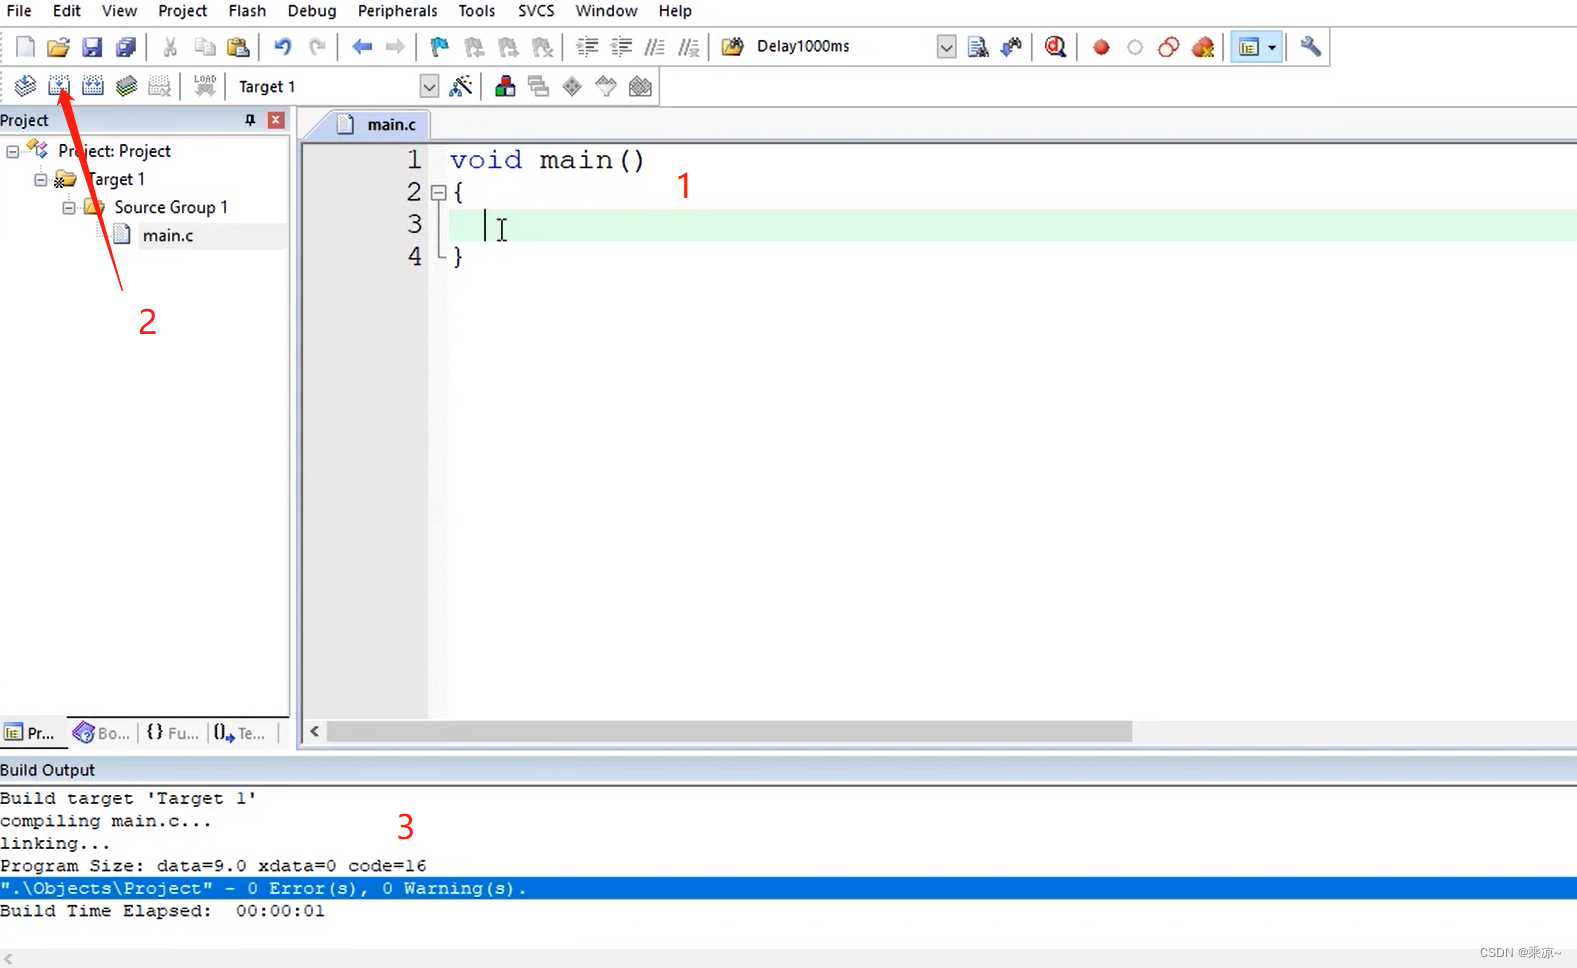Open the SVCS menu
This screenshot has width=1577, height=968.
pyautogui.click(x=536, y=11)
